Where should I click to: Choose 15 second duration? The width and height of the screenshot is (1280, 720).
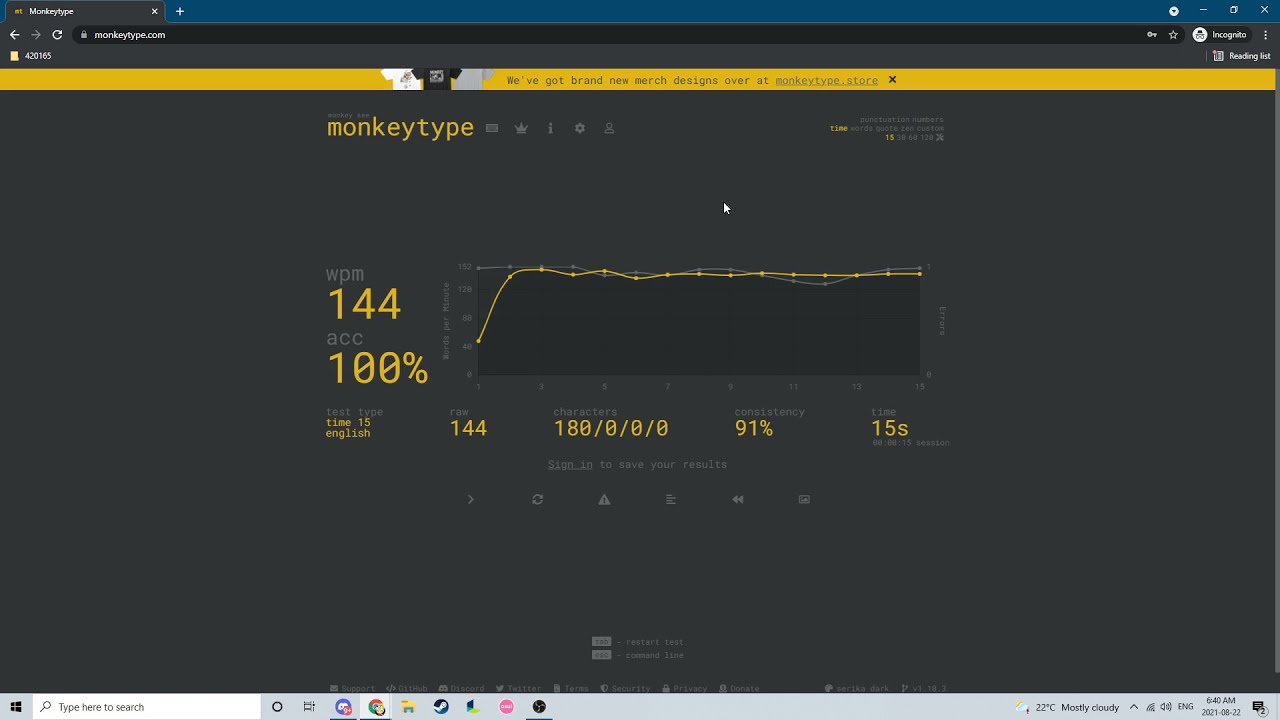[x=890, y=137]
